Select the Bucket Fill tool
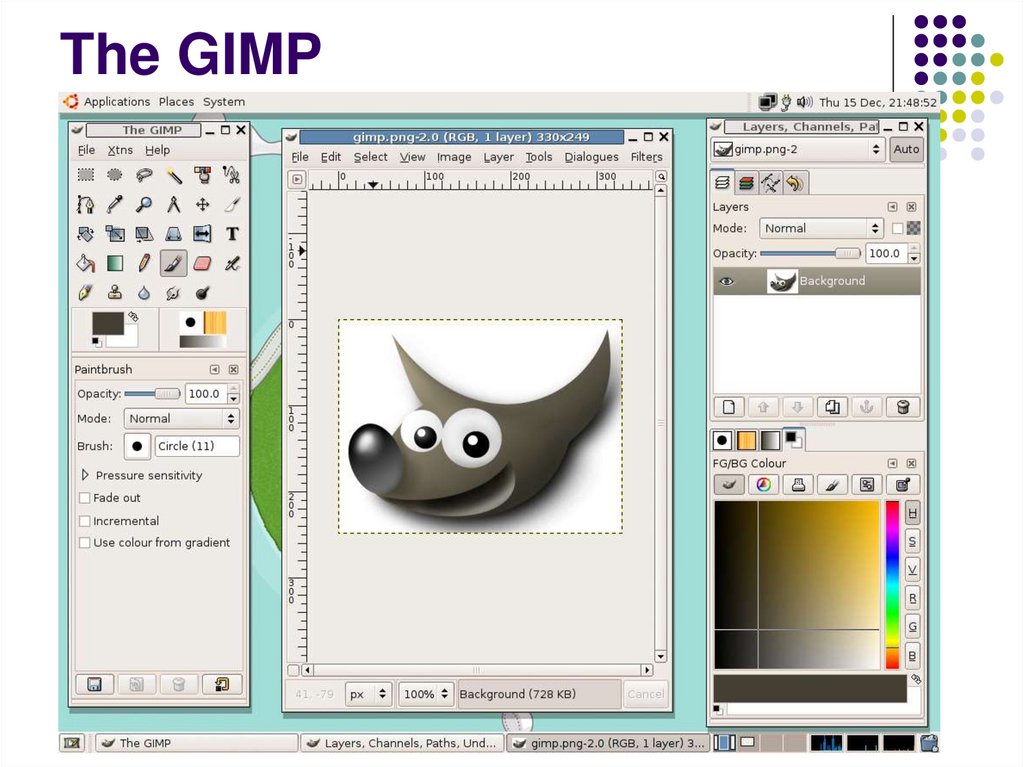Viewport: 1024px width, 767px height. coord(86,263)
